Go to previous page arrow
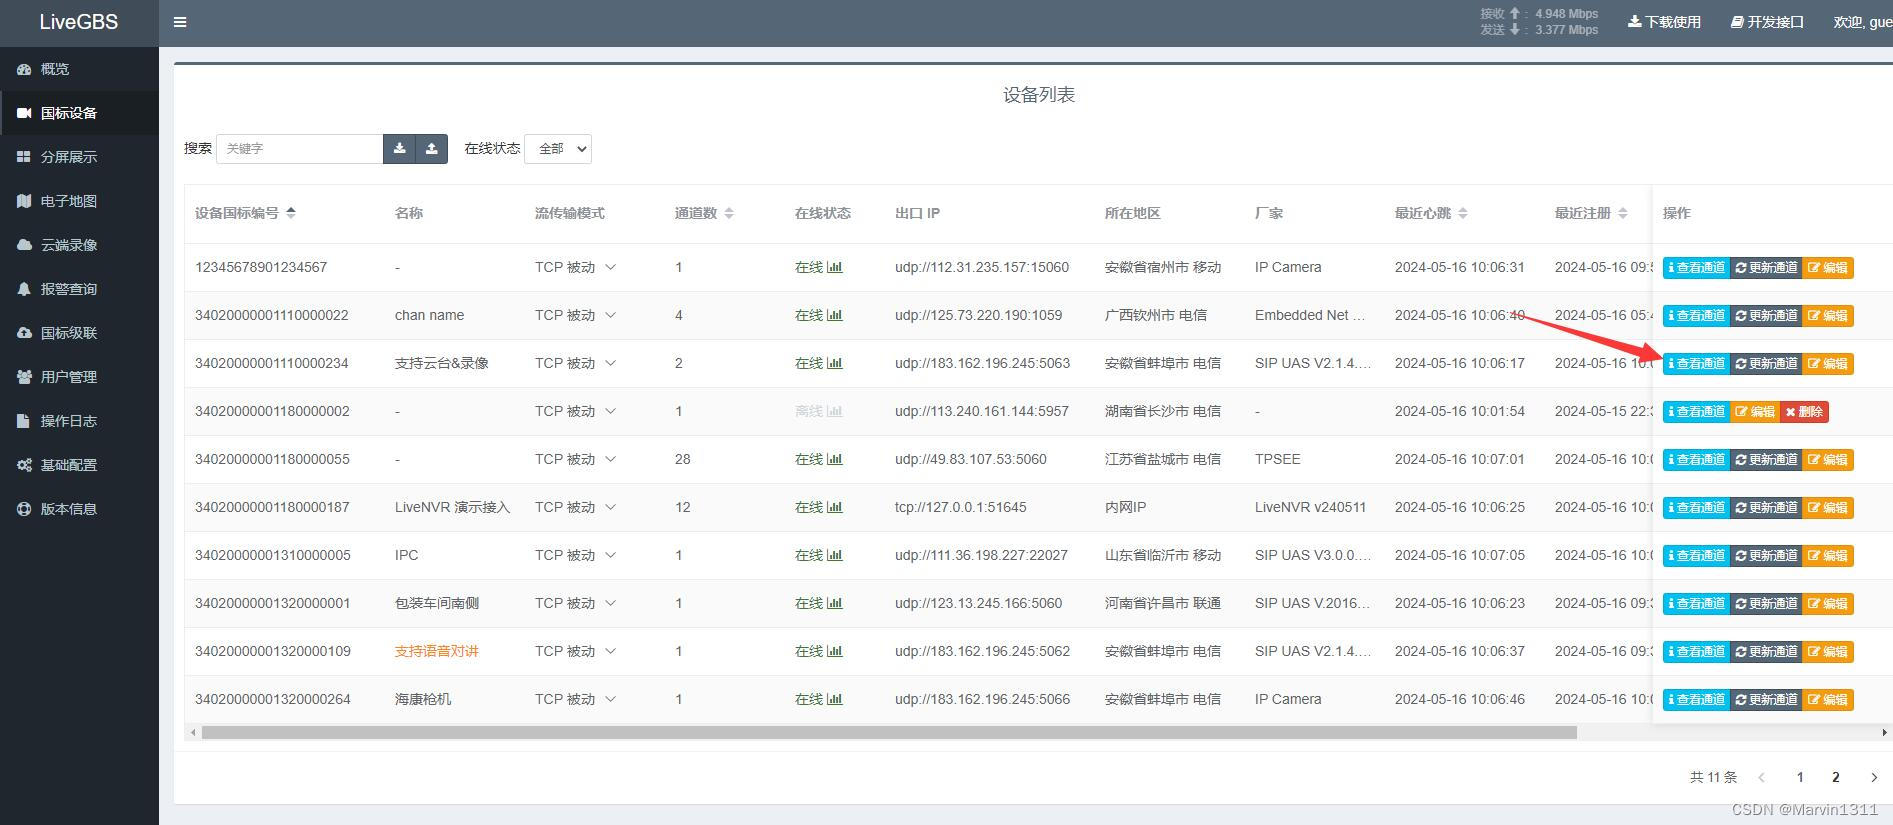 point(1762,777)
